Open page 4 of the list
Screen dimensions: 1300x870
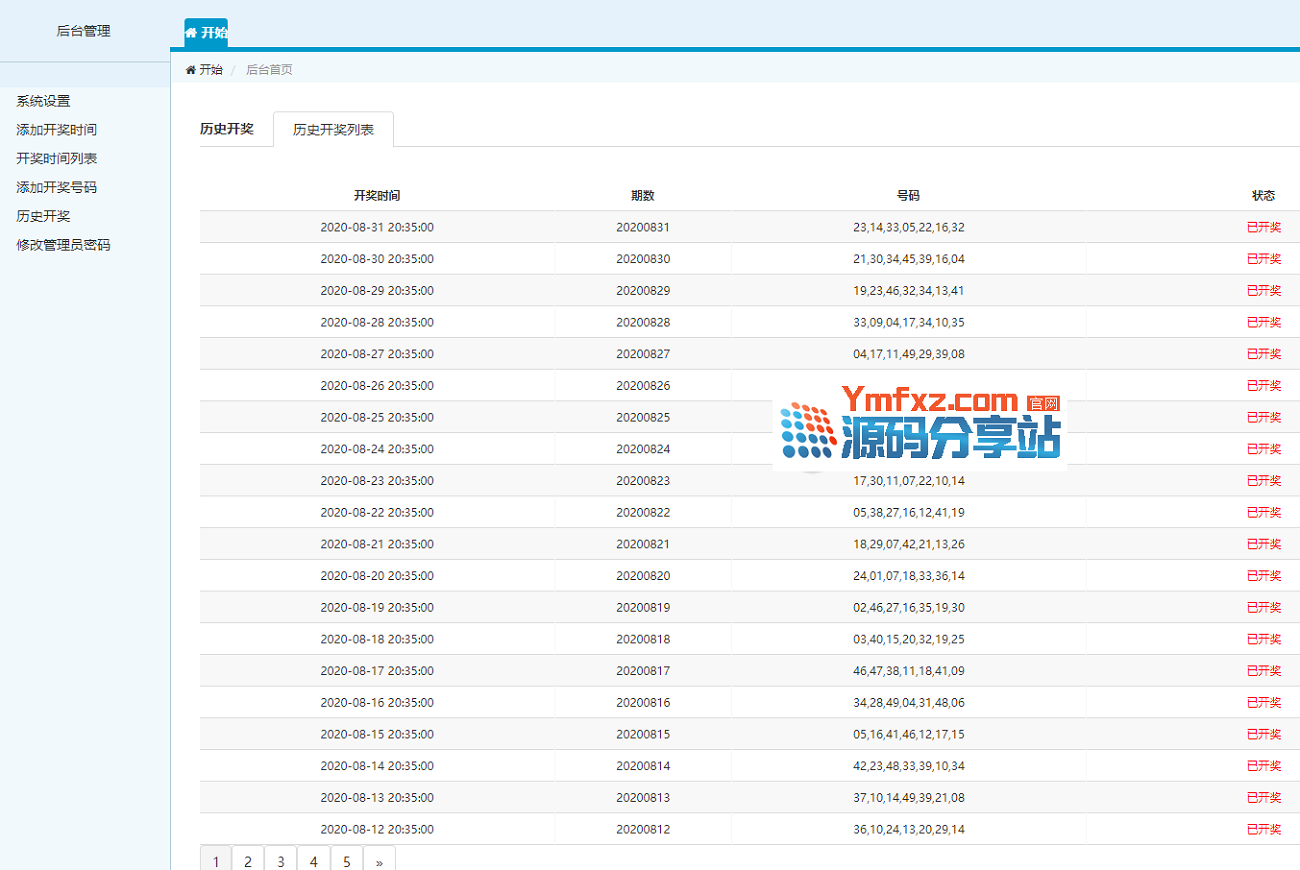314,861
